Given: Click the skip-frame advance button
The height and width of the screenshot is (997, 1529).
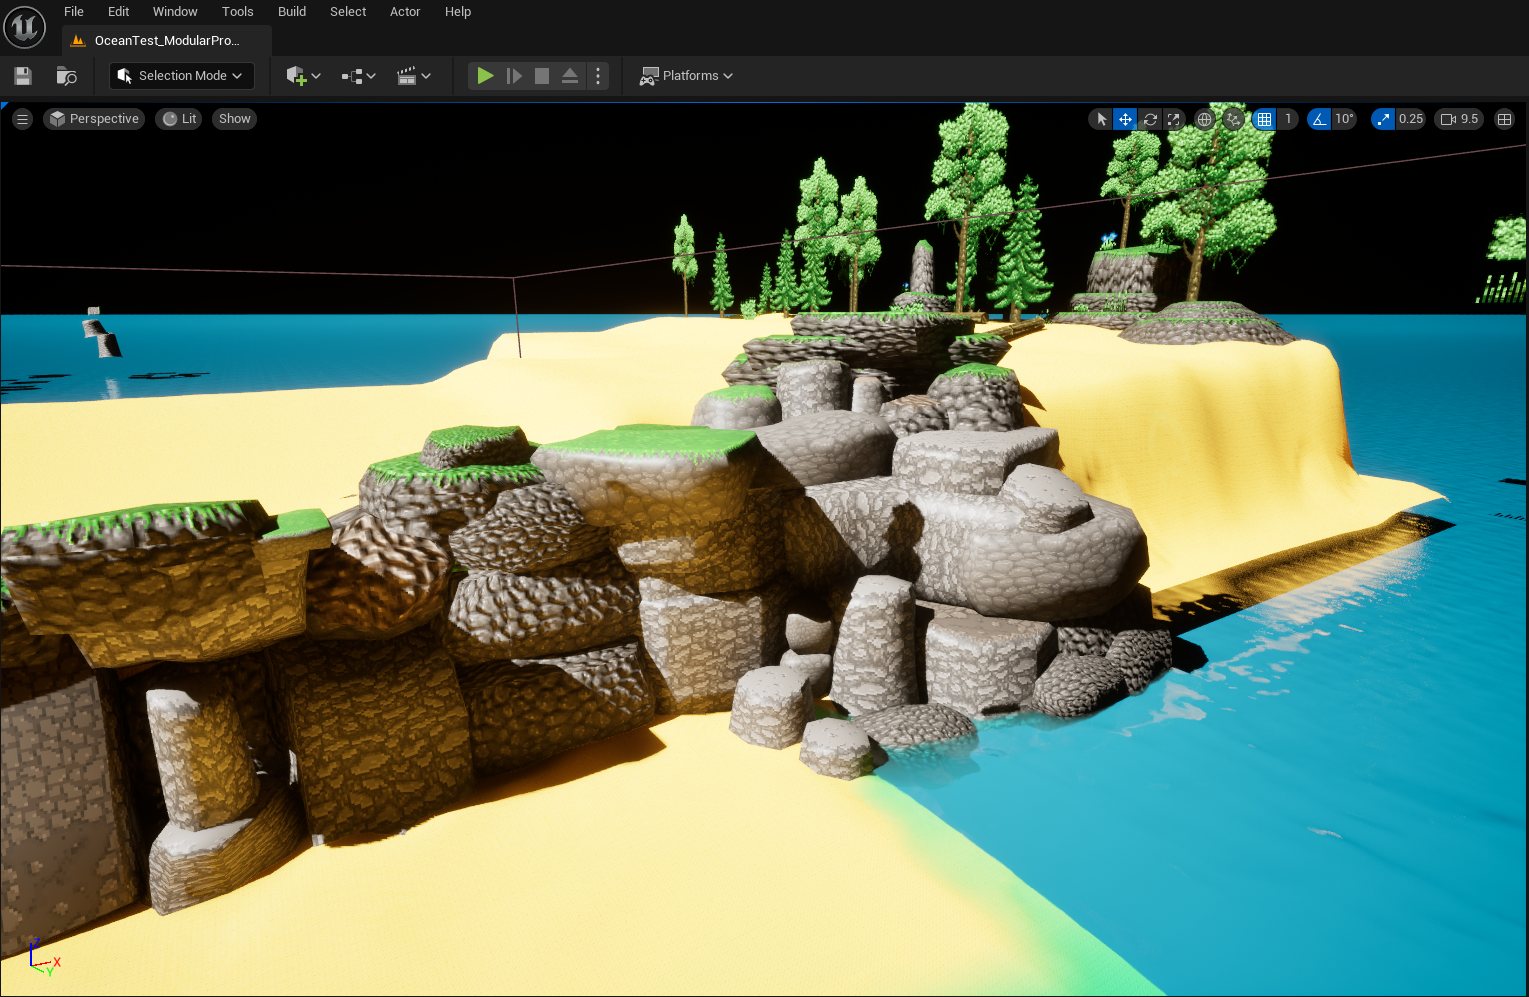Looking at the screenshot, I should tap(514, 76).
